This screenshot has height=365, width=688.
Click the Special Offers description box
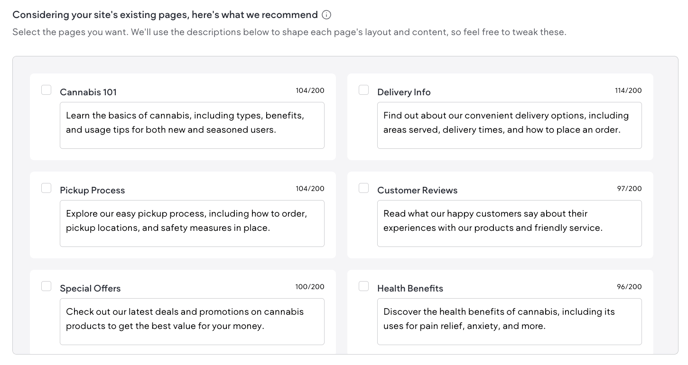point(192,322)
